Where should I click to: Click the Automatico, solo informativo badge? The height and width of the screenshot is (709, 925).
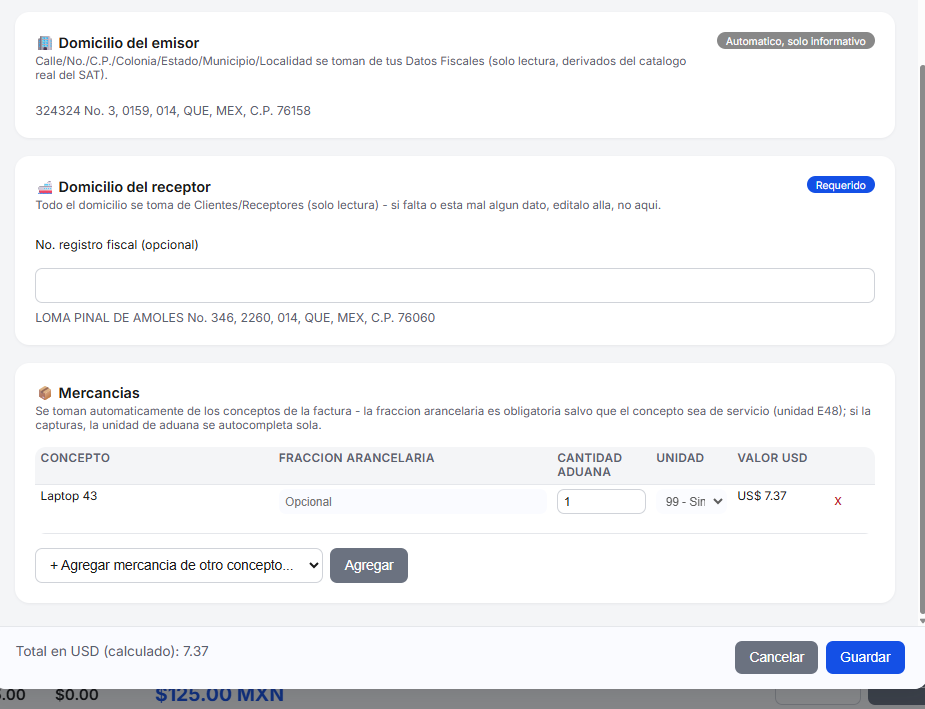tap(795, 41)
